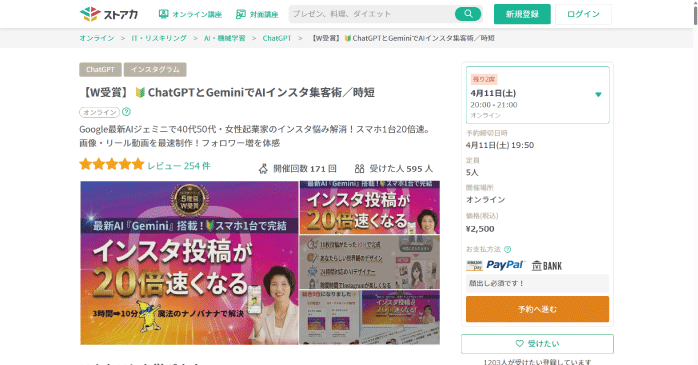The width and height of the screenshot is (698, 365).
Task: Open the top-right 20倍速くなる thumbnail
Action: pyautogui.click(x=369, y=207)
